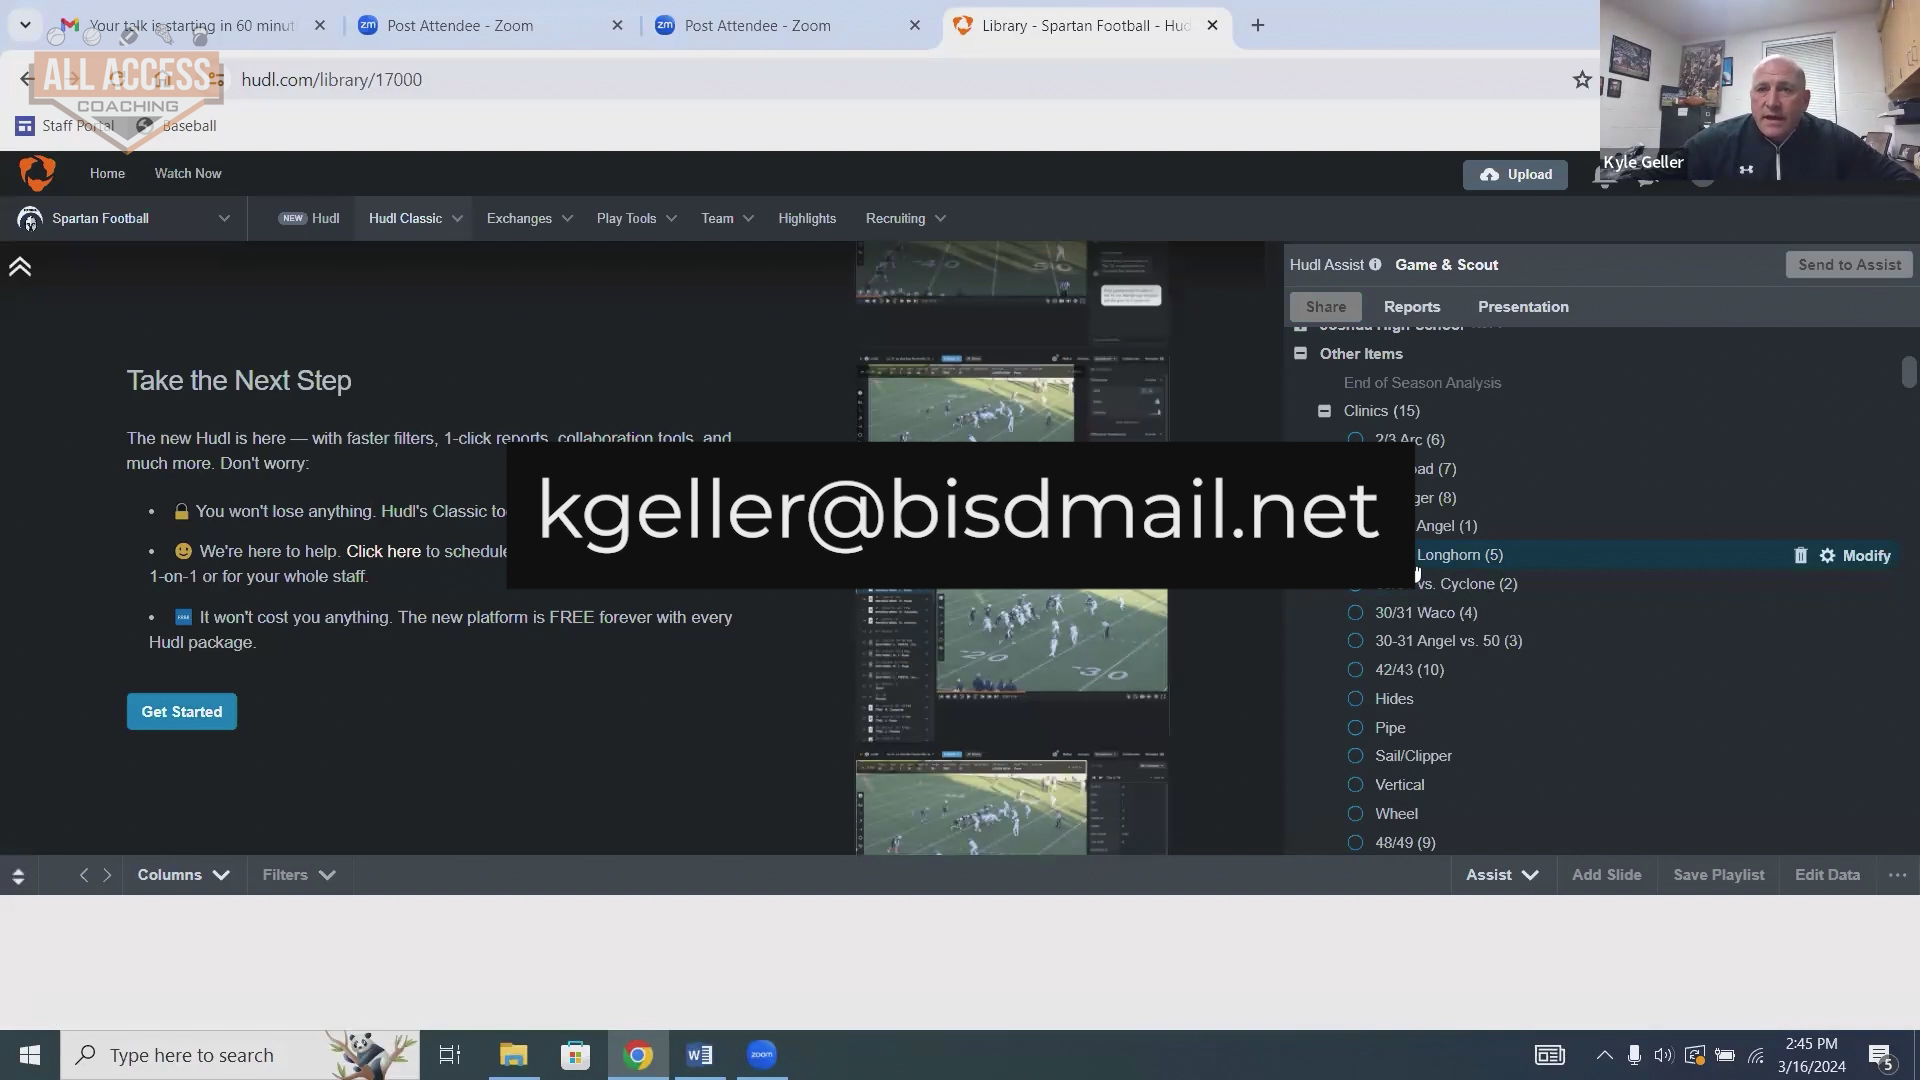
Task: Click the volume speaker tray icon
Action: click(1663, 1055)
